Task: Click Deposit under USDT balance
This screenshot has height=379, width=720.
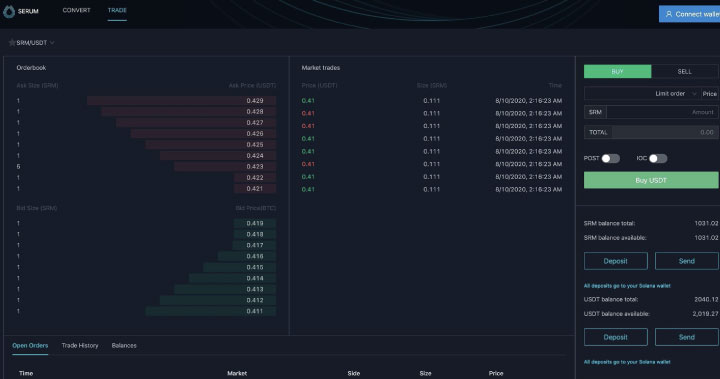Action: coord(616,337)
